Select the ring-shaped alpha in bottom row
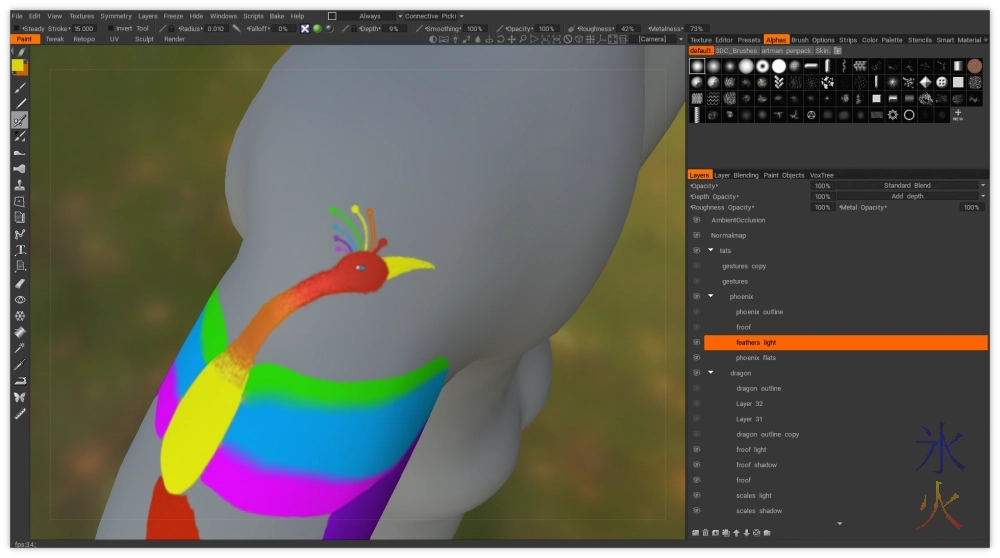This screenshot has height=558, width=1000. [909, 115]
